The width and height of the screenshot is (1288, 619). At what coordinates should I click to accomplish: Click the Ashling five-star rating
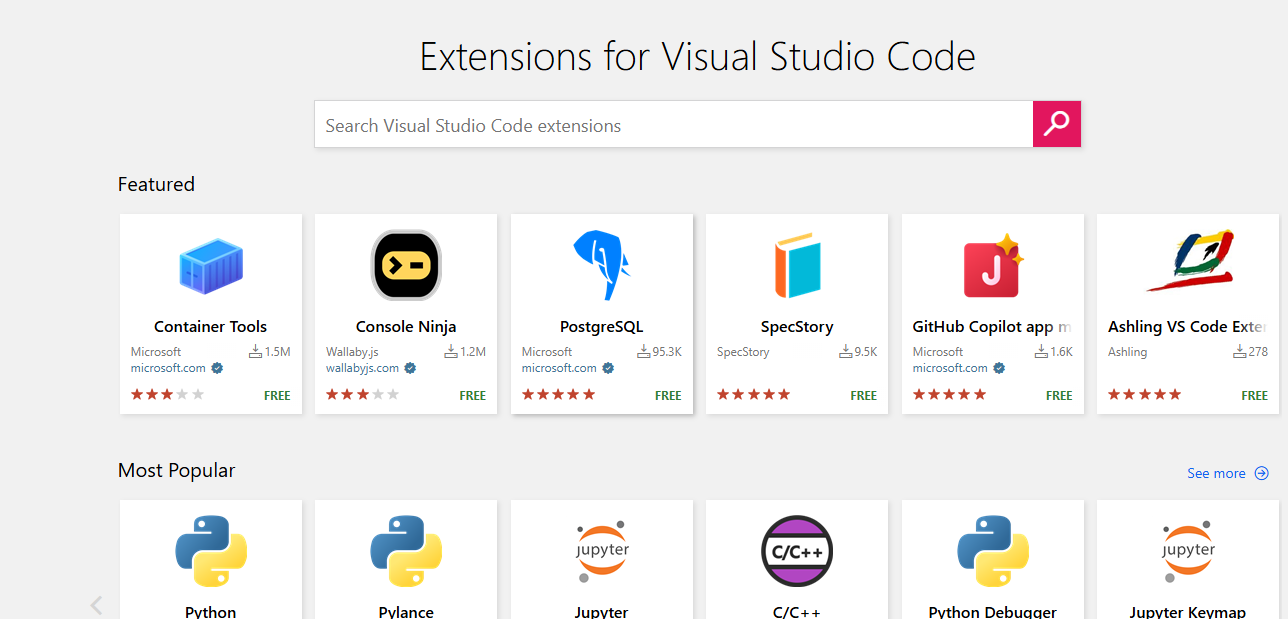1144,395
